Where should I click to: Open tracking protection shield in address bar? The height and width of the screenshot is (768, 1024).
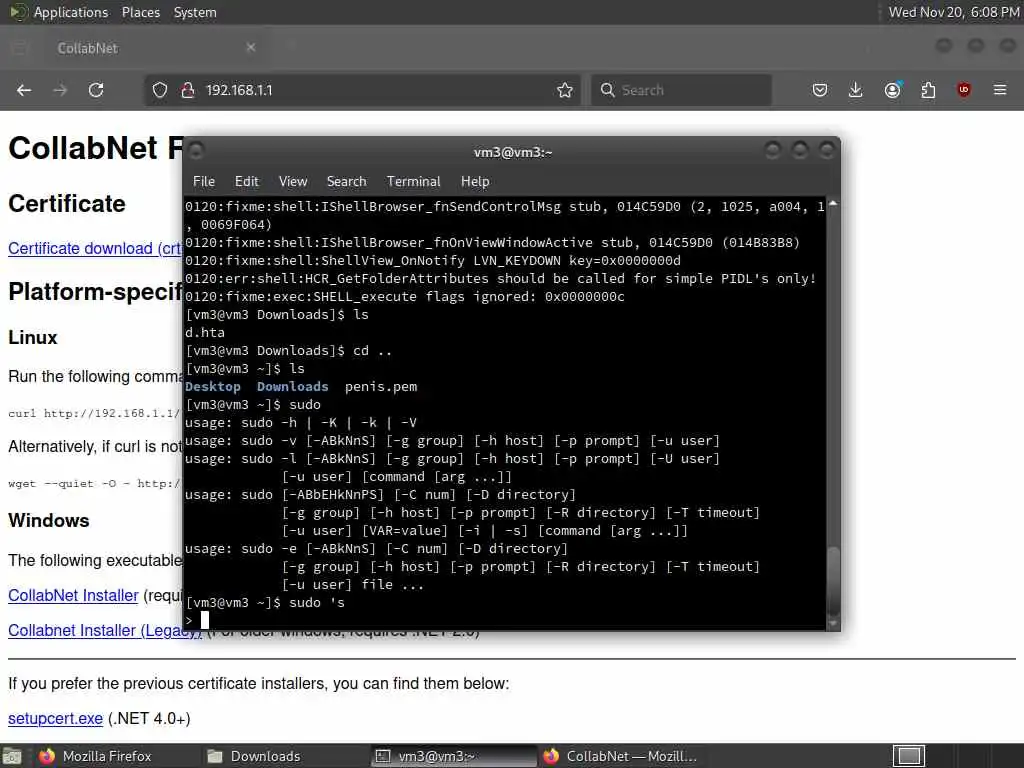tap(160, 90)
